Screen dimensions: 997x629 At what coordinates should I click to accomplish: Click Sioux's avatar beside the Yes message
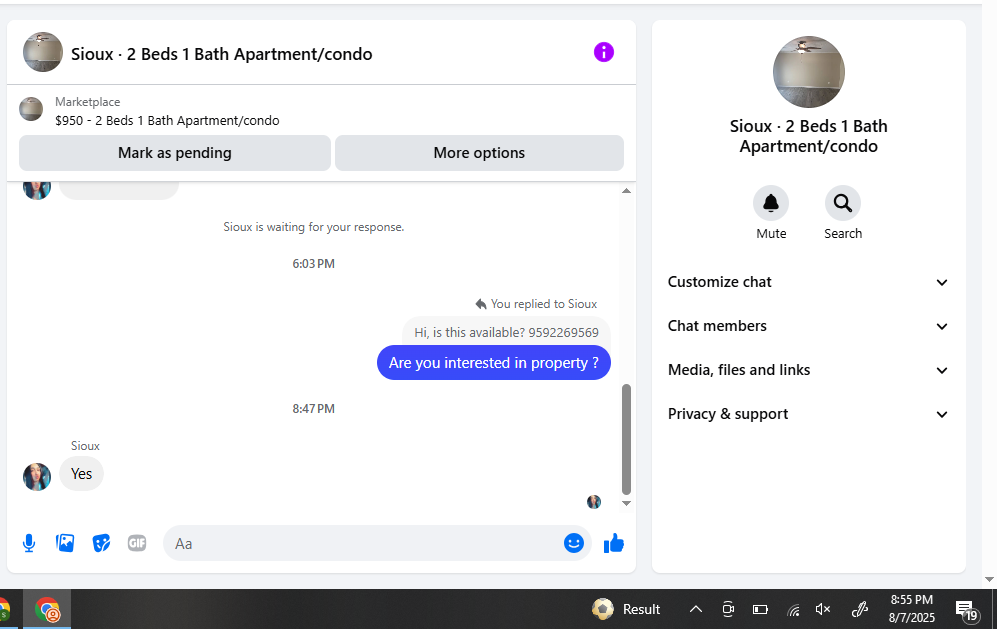37,477
